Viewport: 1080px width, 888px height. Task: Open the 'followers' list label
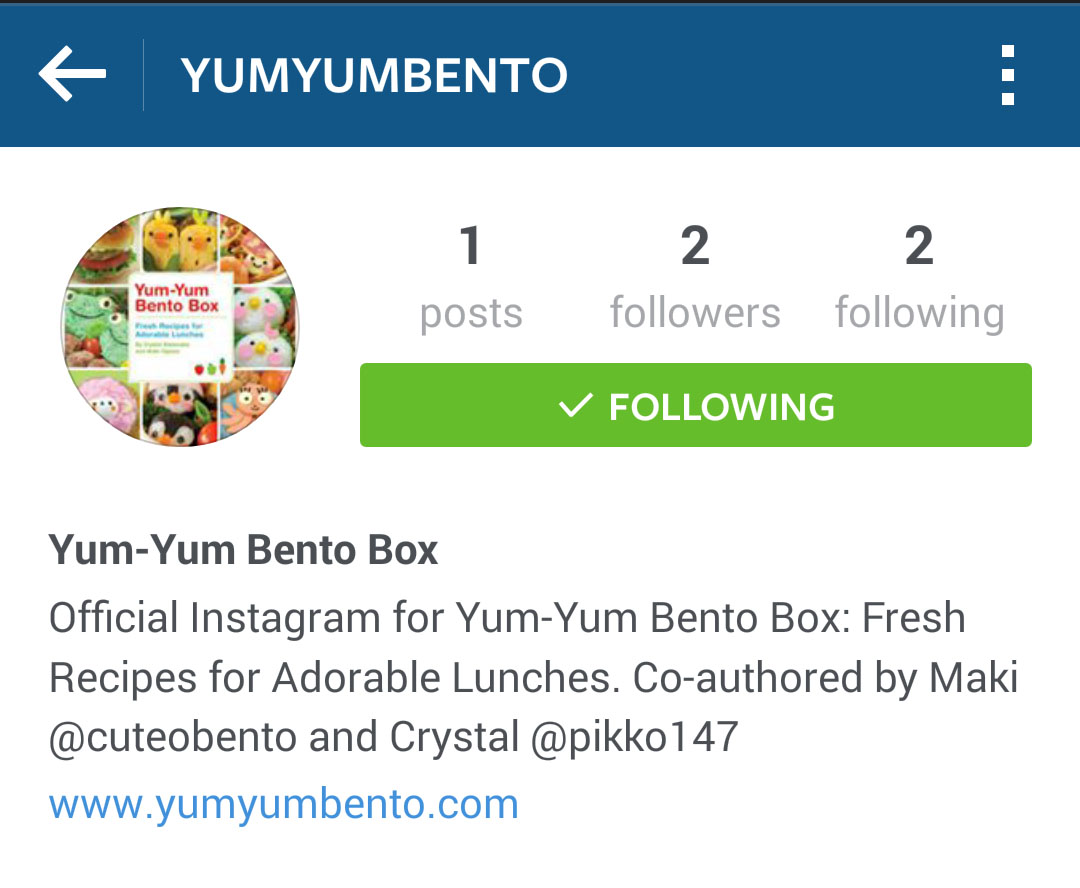695,312
